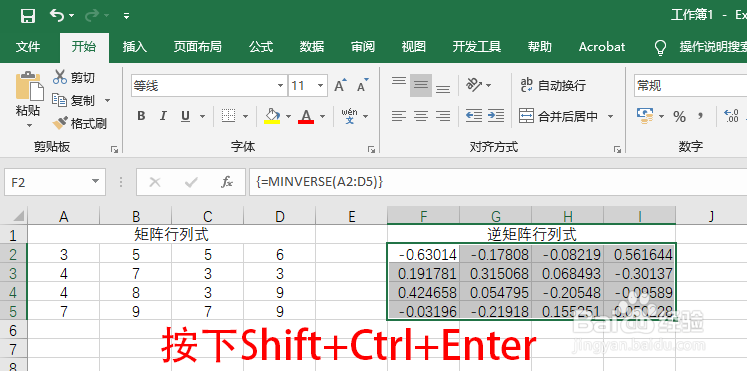Viewport: 747px width, 371px height.
Task: Open the number format 常规 combo box
Action: pyautogui.click(x=690, y=86)
